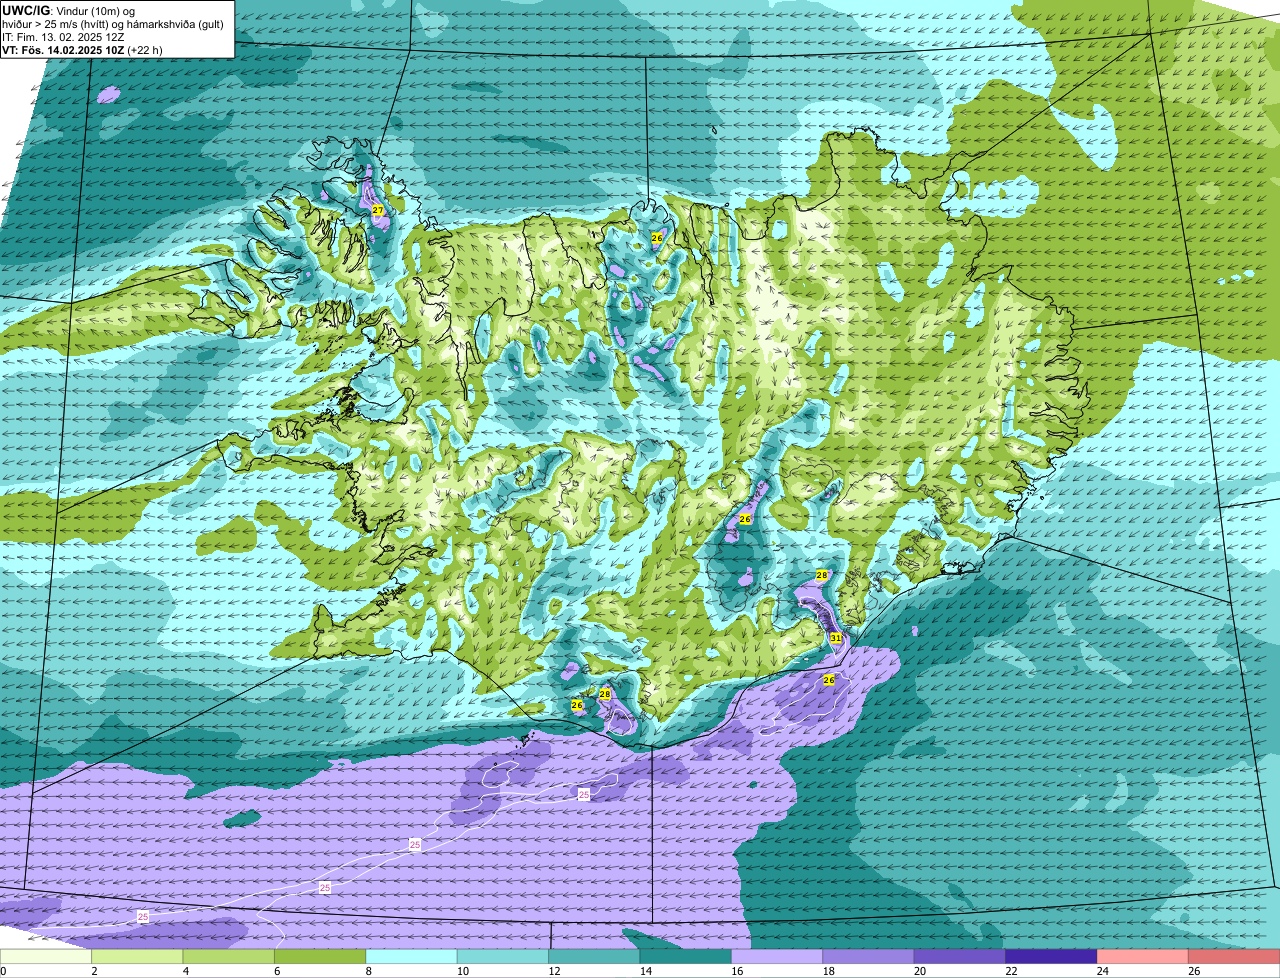Click the 18–20 m/s purple legend swatch
Screen dimensions: 1280x978
869,957
